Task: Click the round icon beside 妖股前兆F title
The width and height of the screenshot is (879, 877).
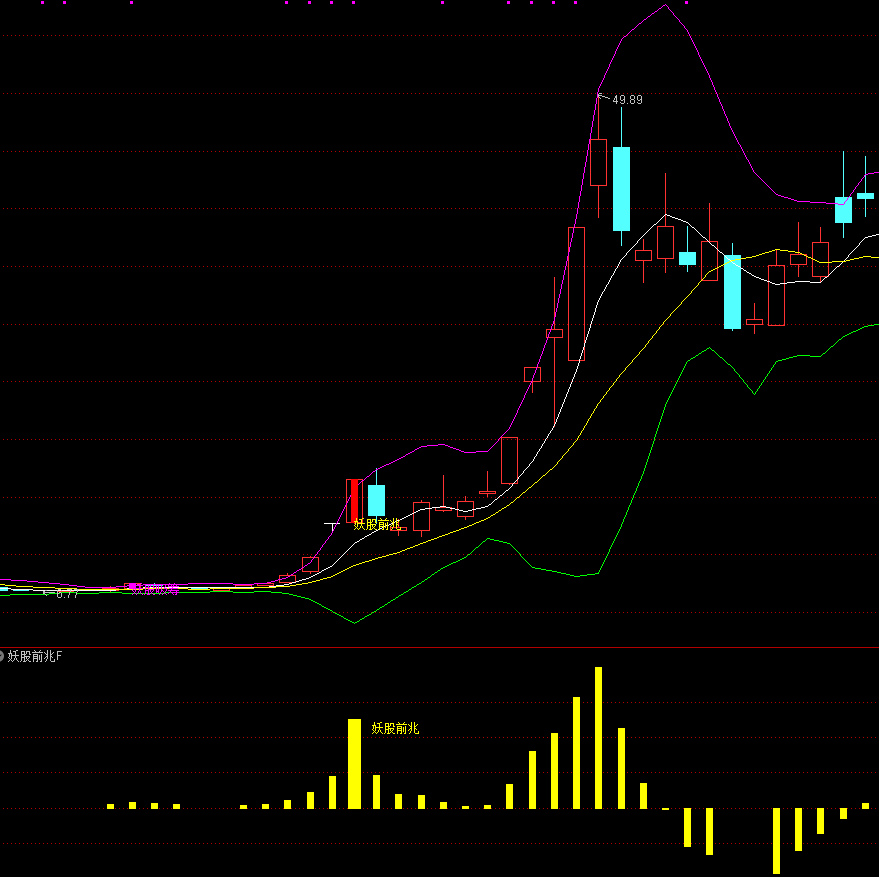Action: tap(2, 656)
